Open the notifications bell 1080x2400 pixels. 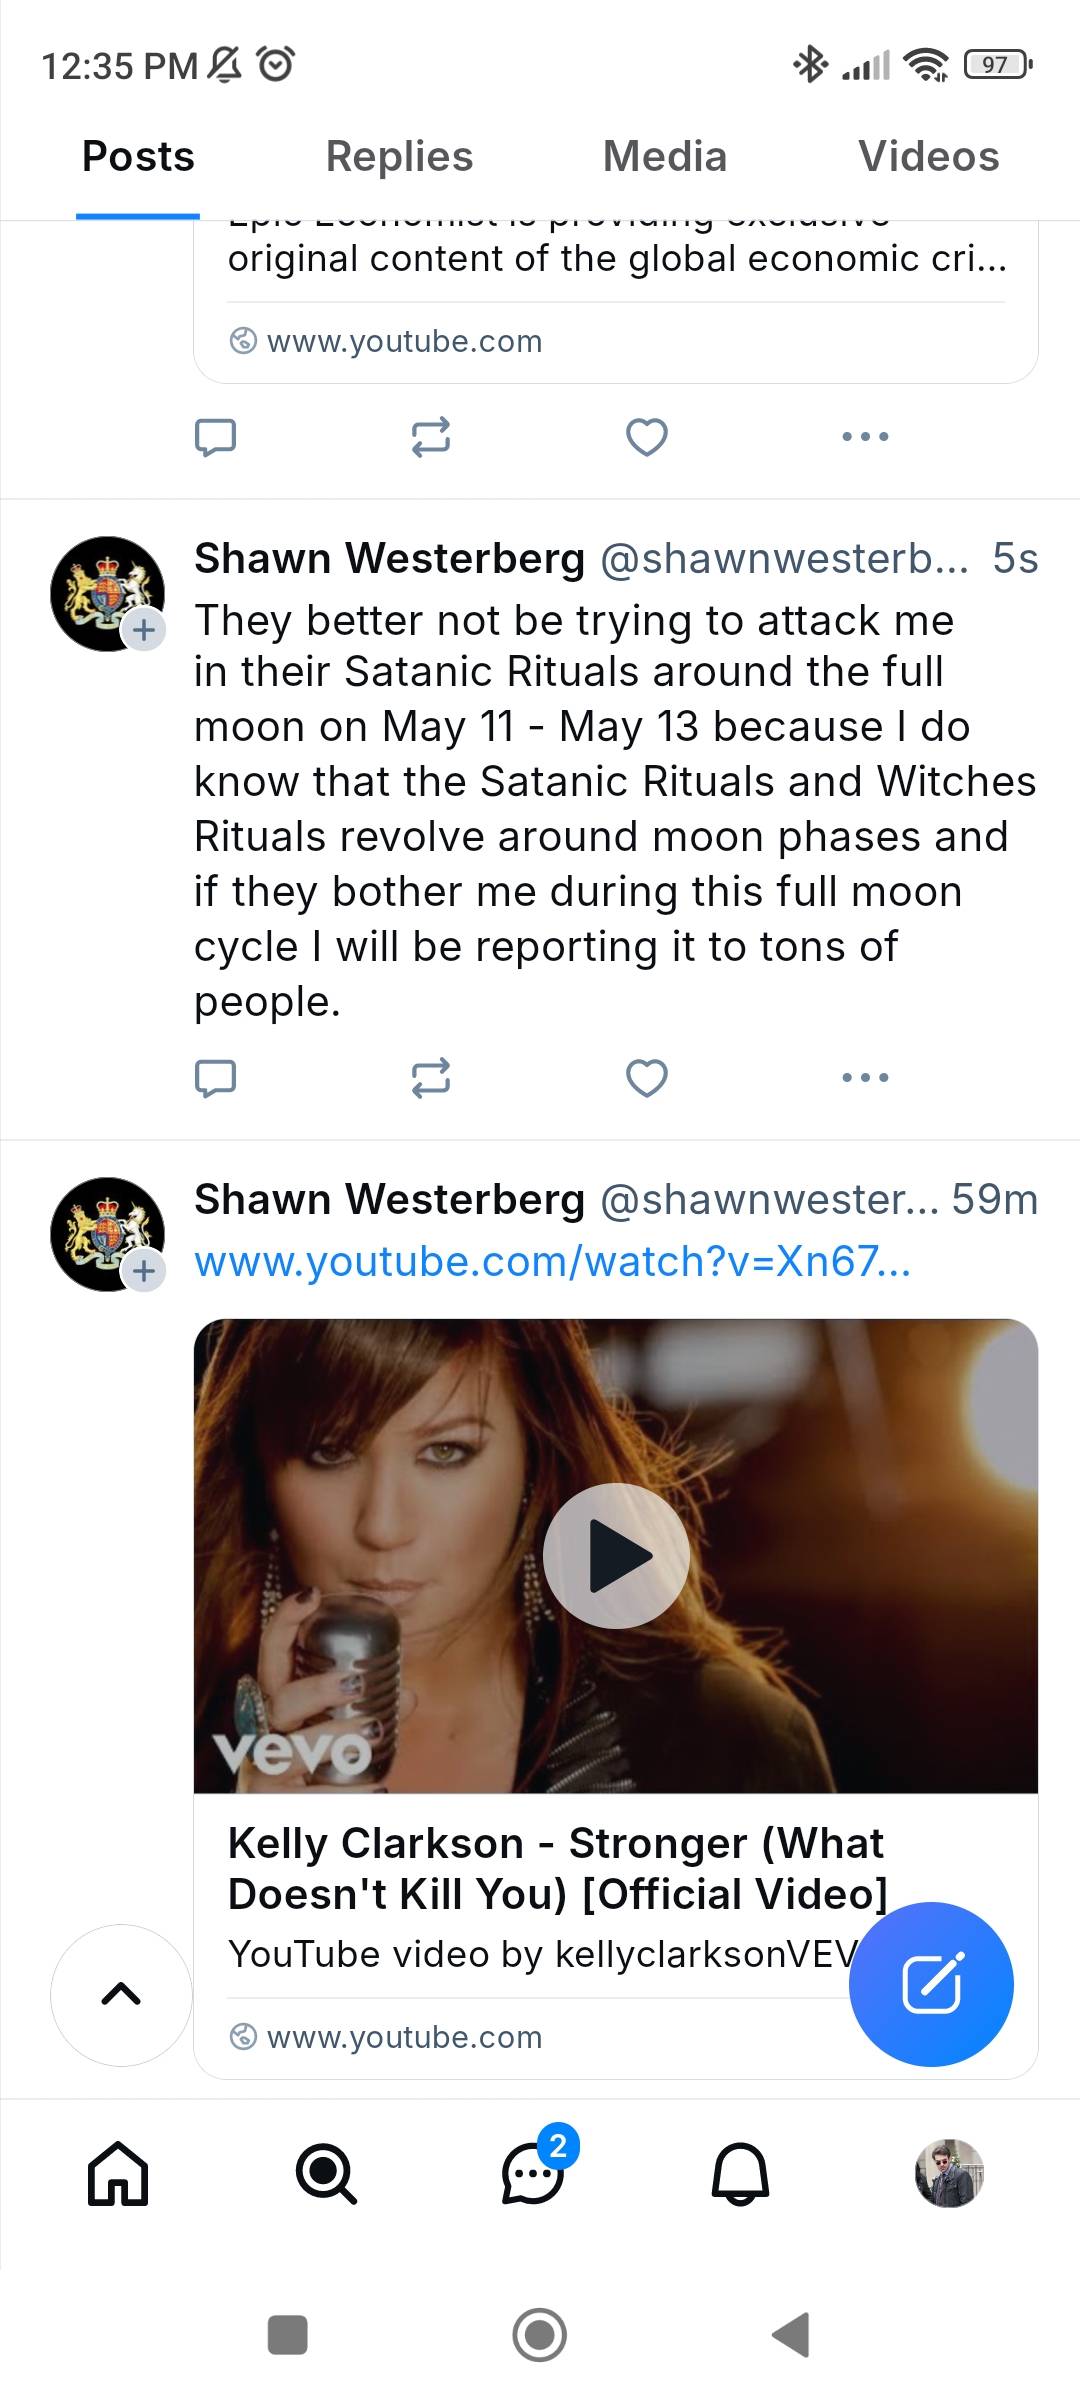point(740,2173)
